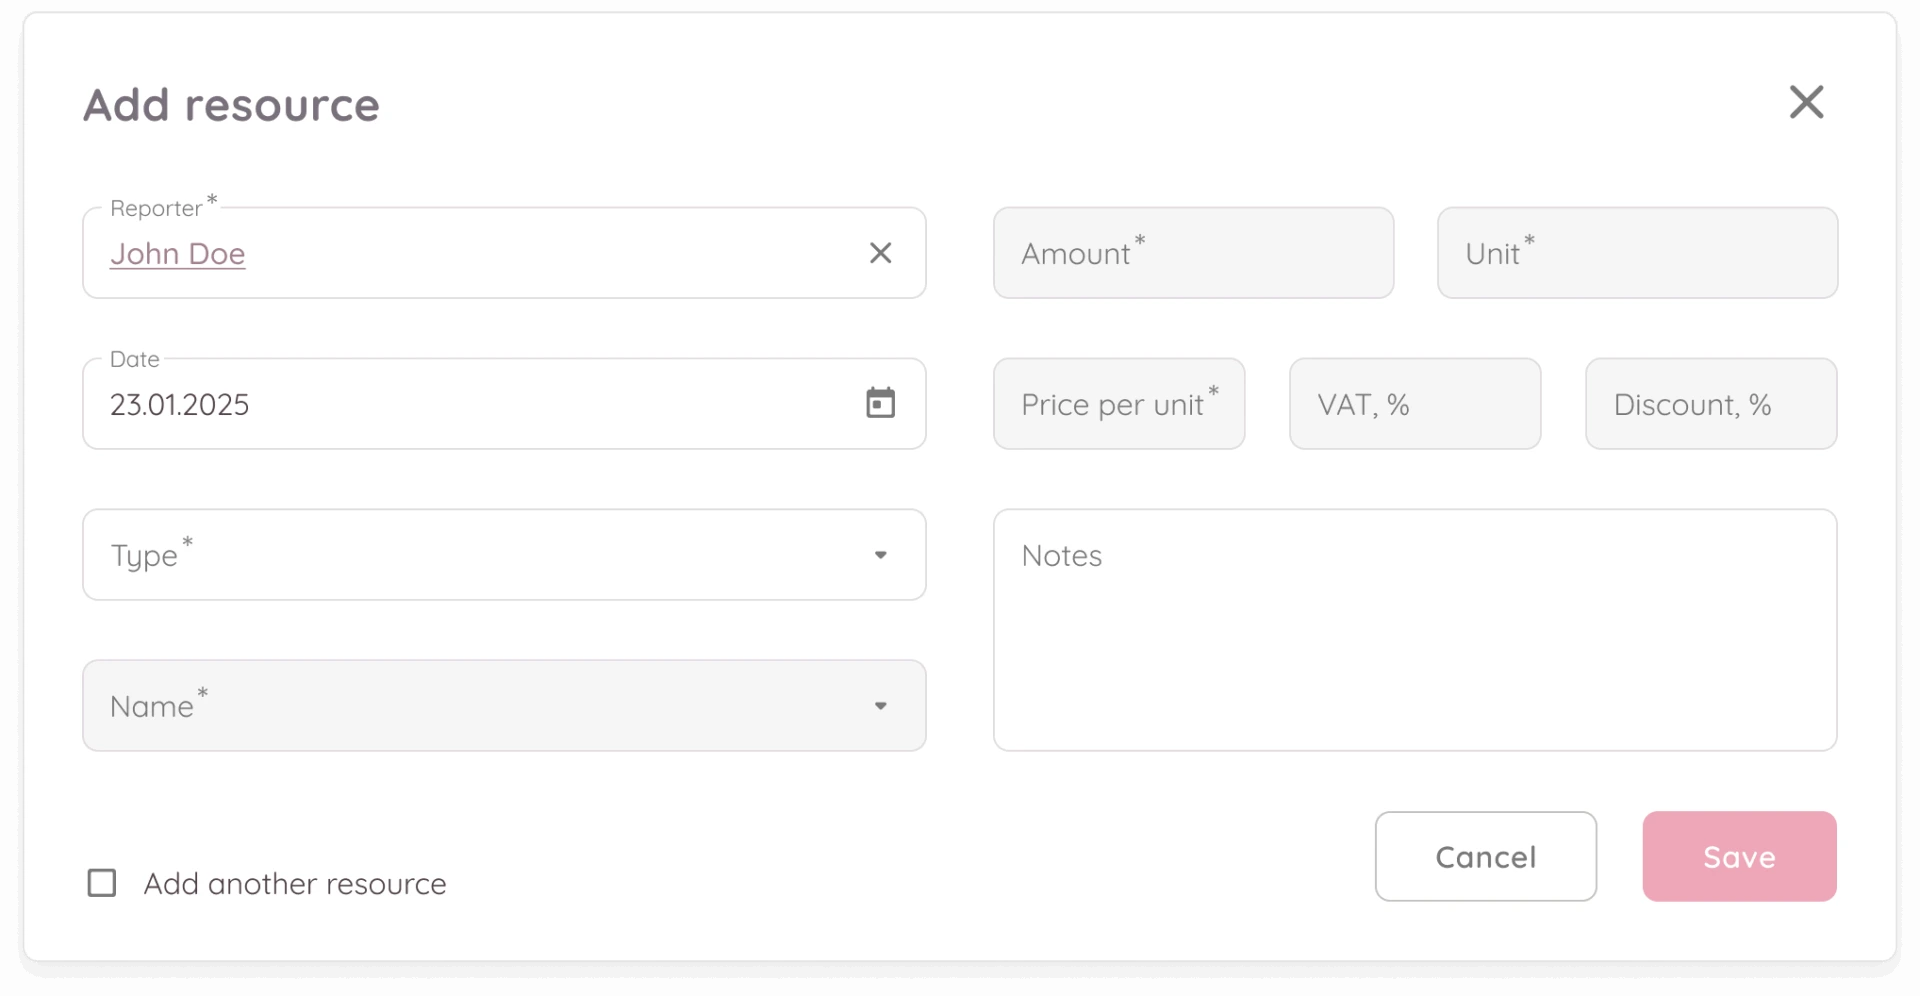
Task: Expand the Name dropdown arrow
Action: point(880,706)
